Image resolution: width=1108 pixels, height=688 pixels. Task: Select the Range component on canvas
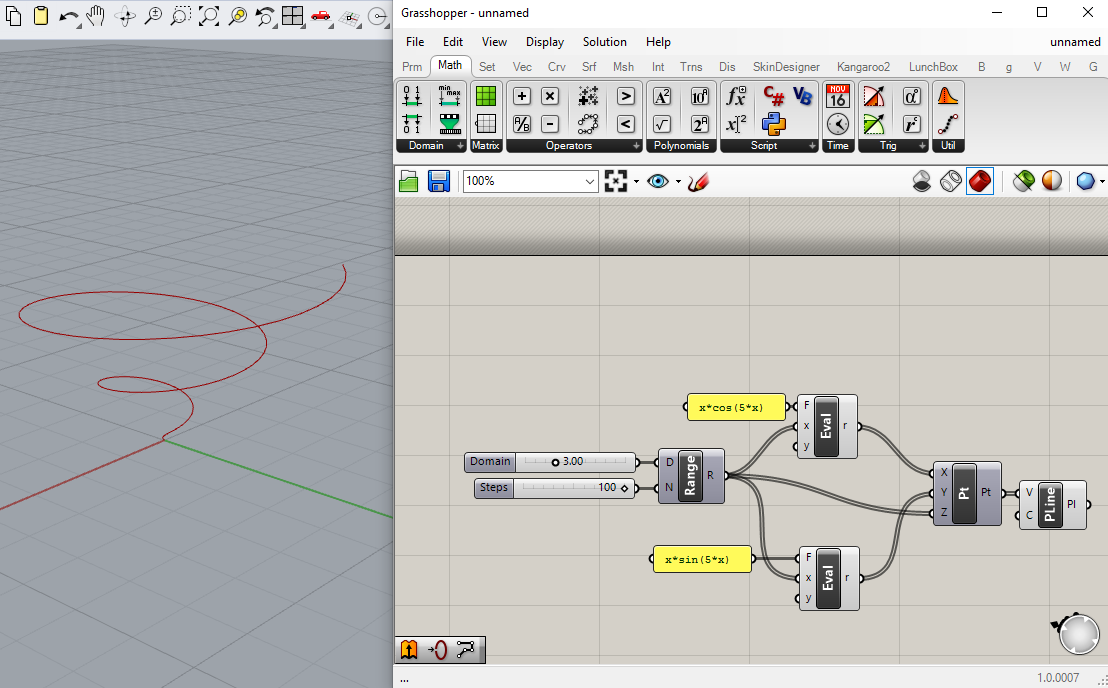point(690,475)
